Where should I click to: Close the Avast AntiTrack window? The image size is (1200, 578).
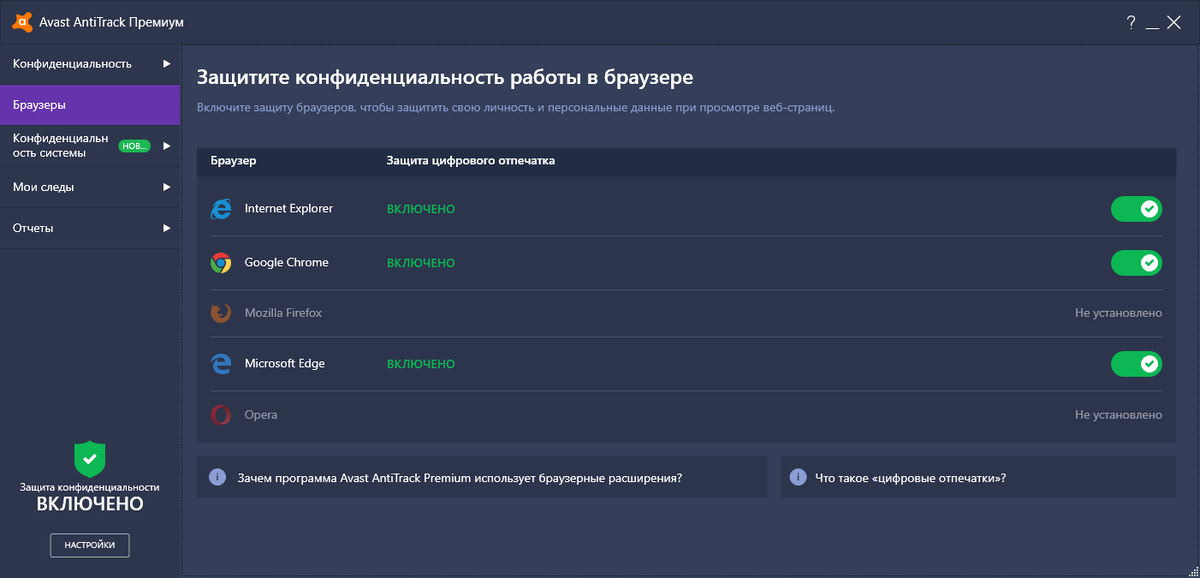tap(1175, 21)
